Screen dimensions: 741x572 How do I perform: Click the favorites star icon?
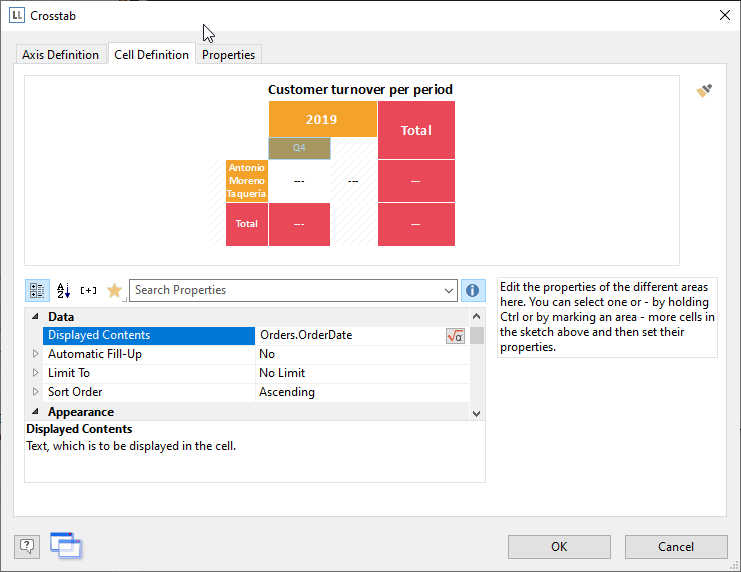click(x=114, y=290)
